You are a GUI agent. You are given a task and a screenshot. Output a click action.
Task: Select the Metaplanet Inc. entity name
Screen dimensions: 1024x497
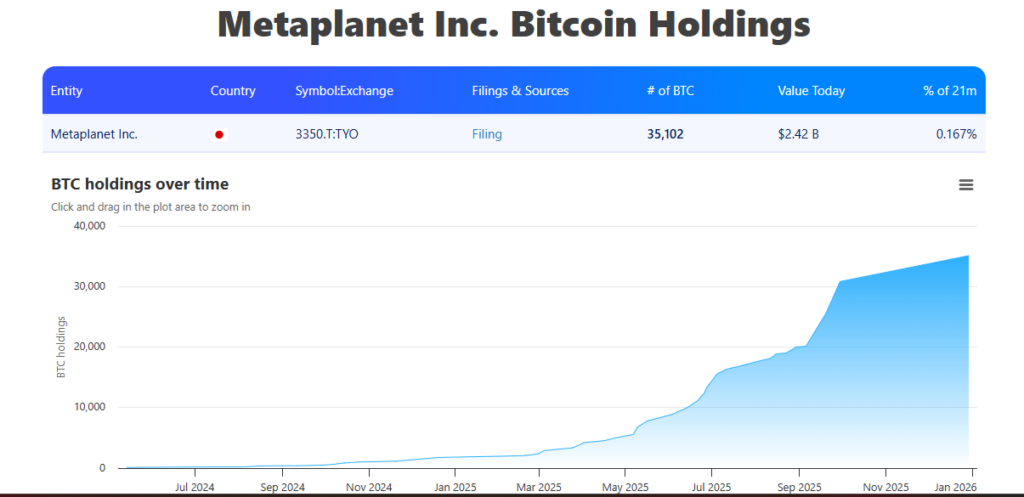click(94, 134)
